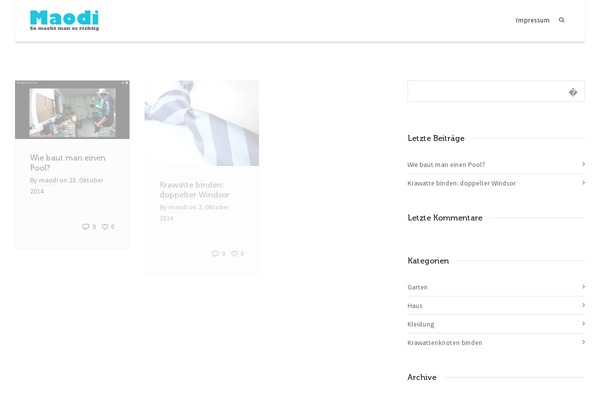This screenshot has height=400, width=600.
Task: Select Krawattenknoten binden category
Action: [x=445, y=343]
